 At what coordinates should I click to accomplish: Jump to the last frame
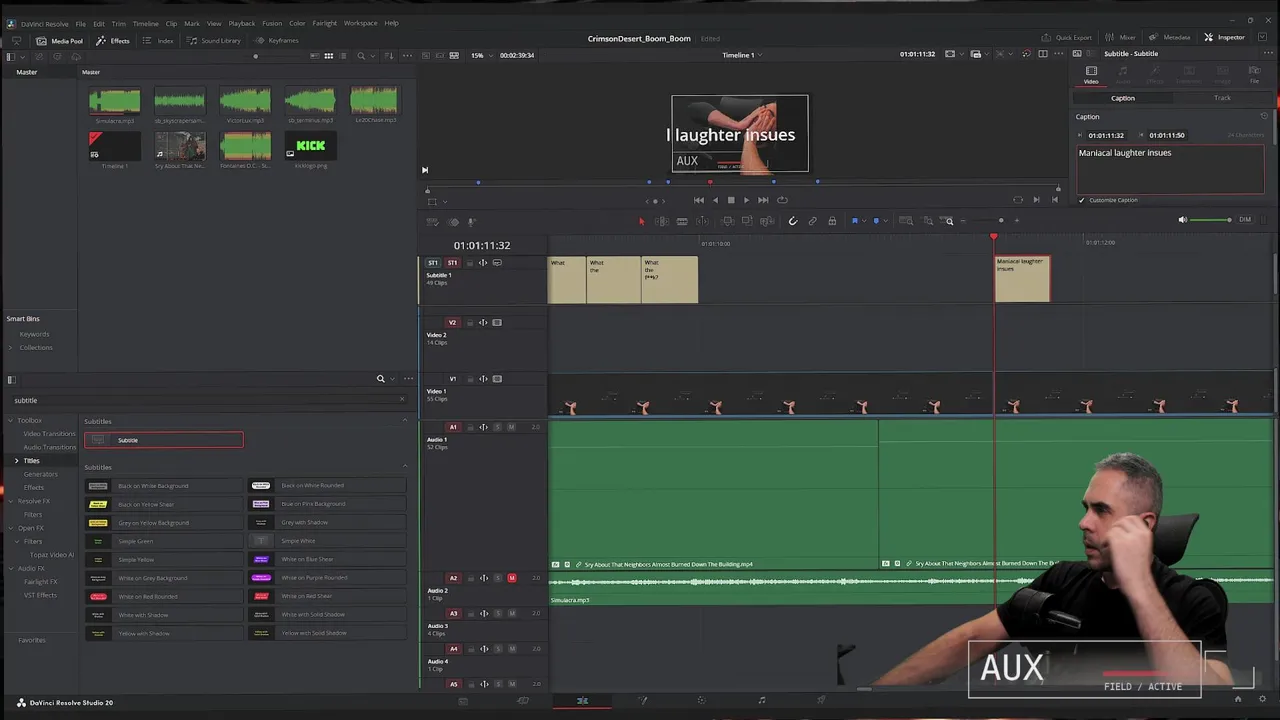pyautogui.click(x=763, y=200)
